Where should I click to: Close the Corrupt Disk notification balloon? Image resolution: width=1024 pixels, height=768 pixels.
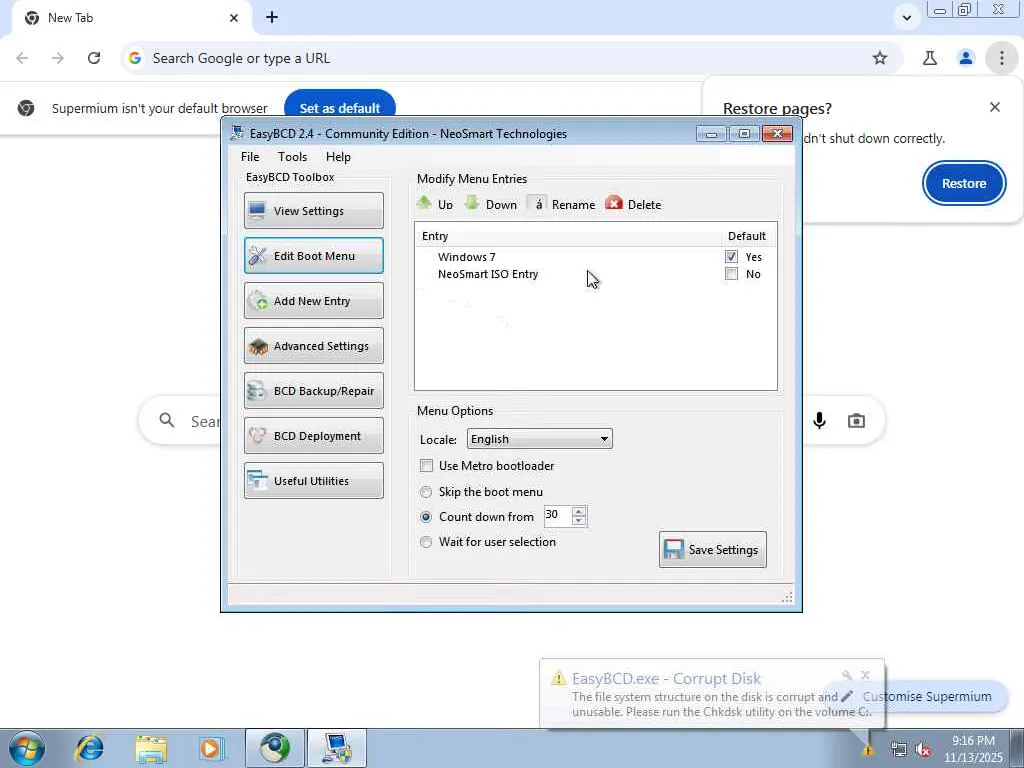coord(865,675)
